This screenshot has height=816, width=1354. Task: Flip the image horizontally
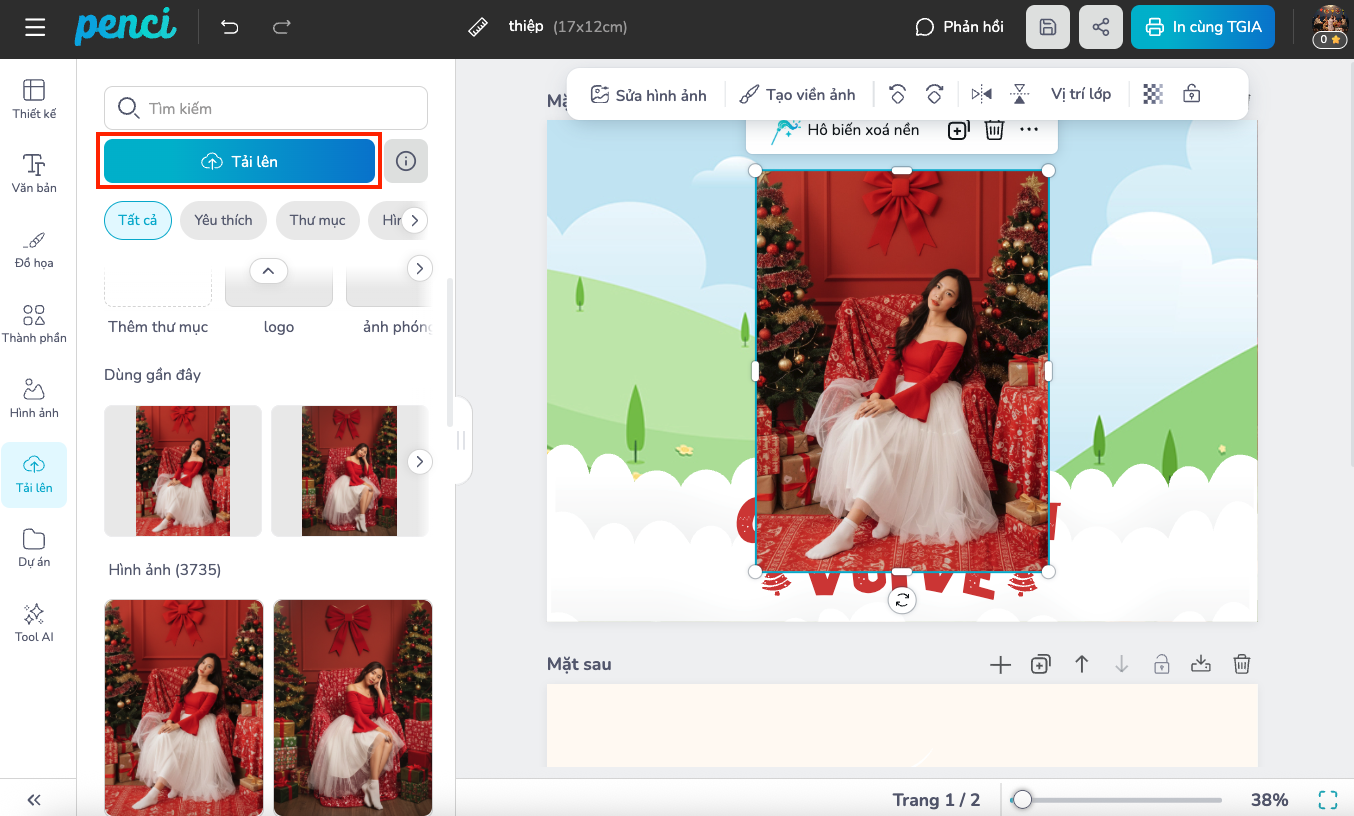tap(981, 94)
